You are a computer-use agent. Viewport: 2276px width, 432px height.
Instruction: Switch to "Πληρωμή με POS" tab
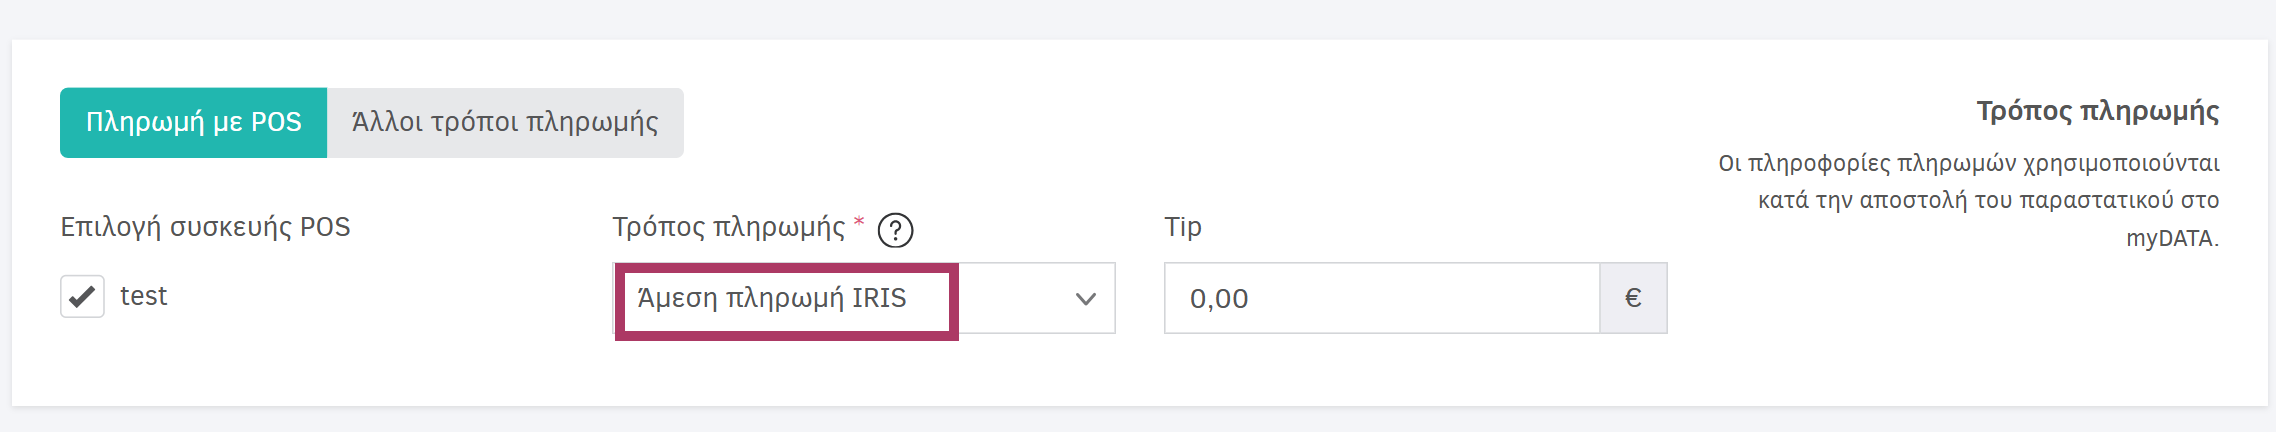193,122
